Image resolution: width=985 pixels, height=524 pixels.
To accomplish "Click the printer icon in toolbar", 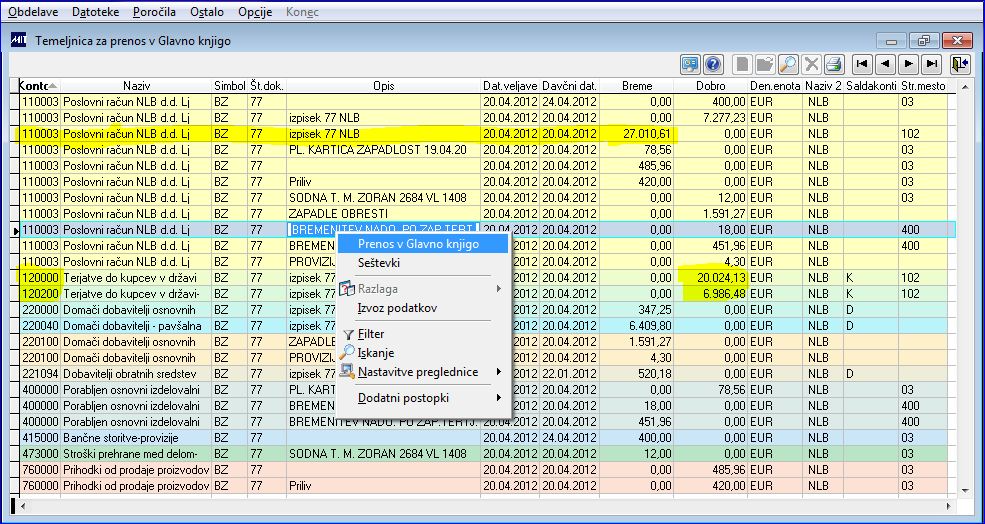I will point(834,64).
